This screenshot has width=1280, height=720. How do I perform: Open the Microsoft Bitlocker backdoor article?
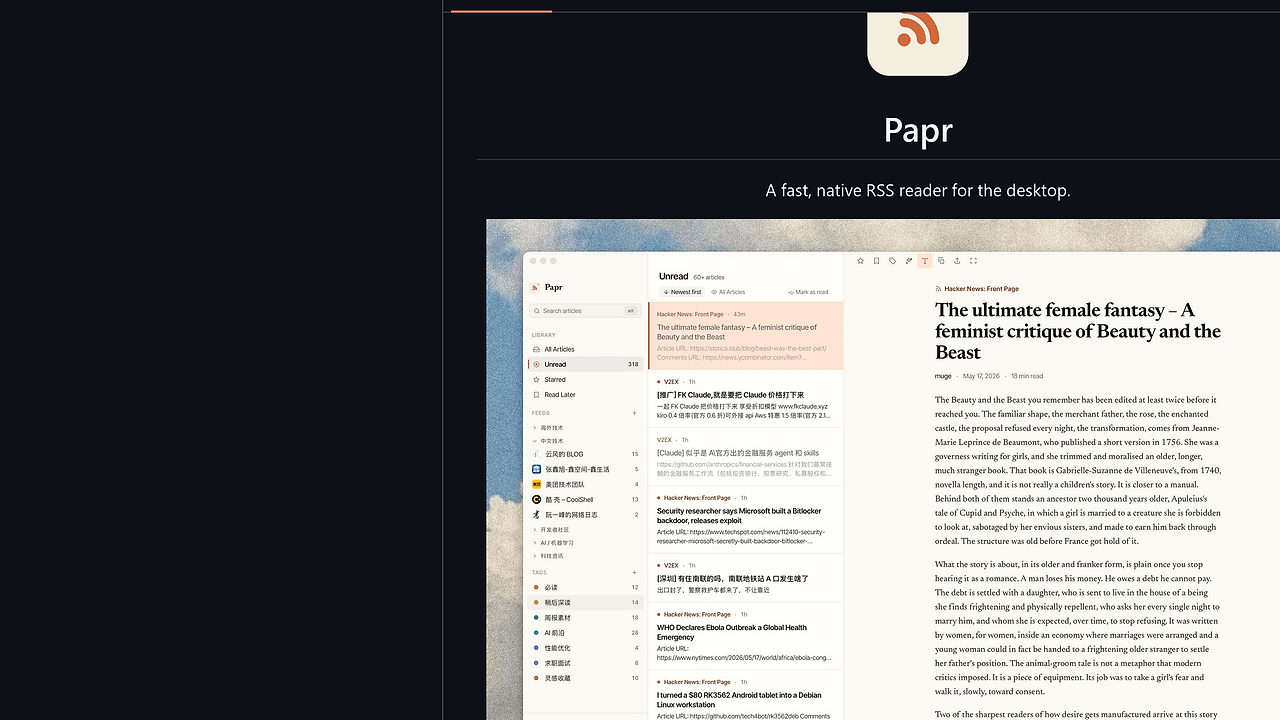click(746, 520)
